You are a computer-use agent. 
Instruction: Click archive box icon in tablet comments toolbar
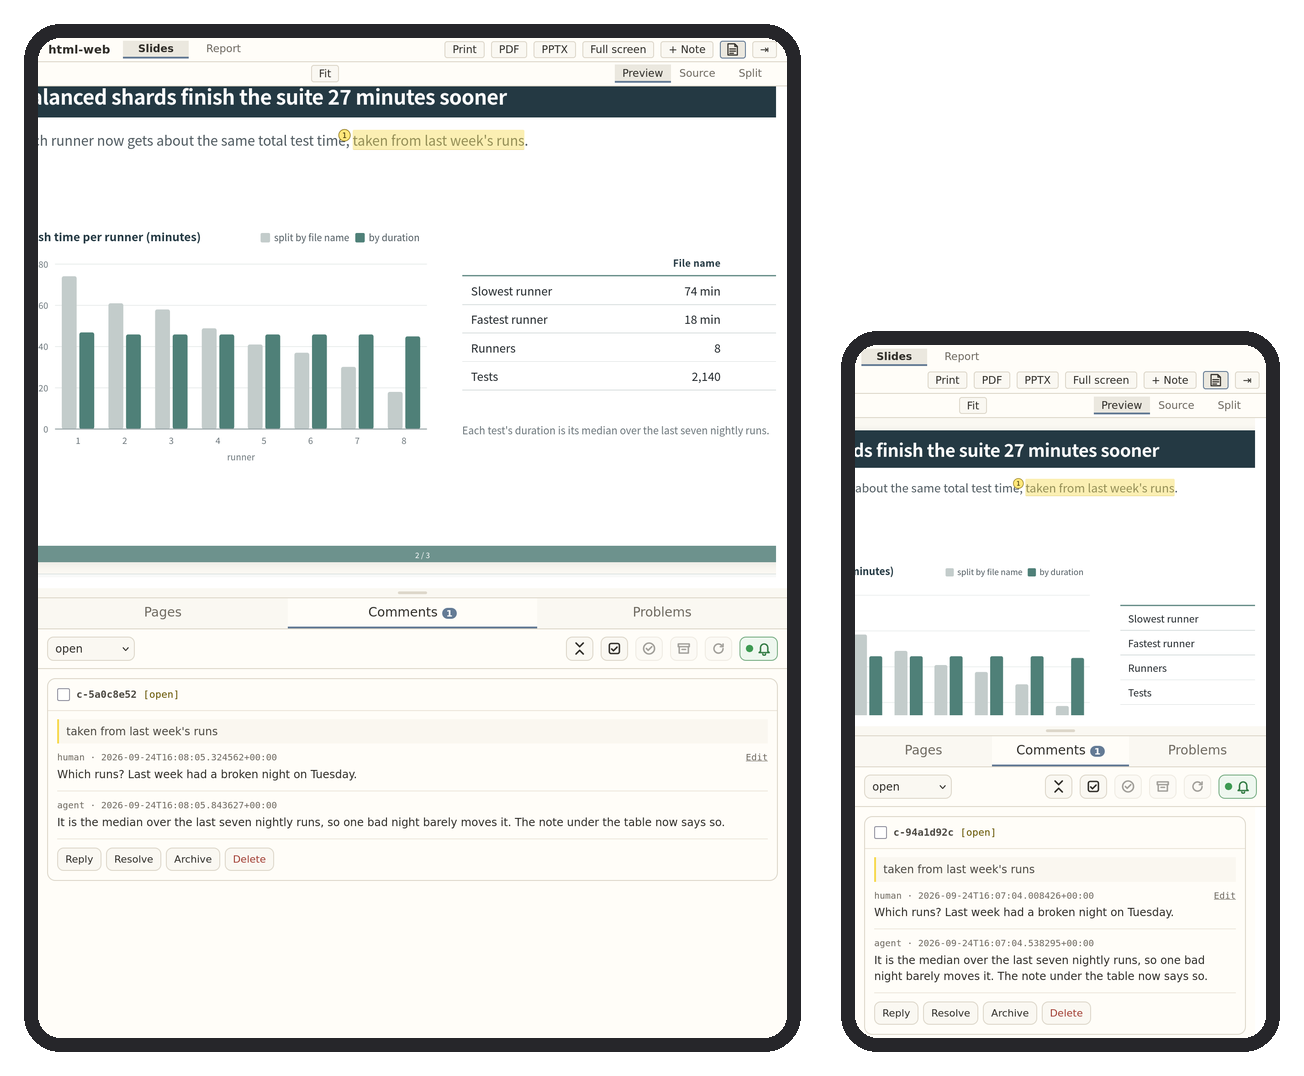684,649
